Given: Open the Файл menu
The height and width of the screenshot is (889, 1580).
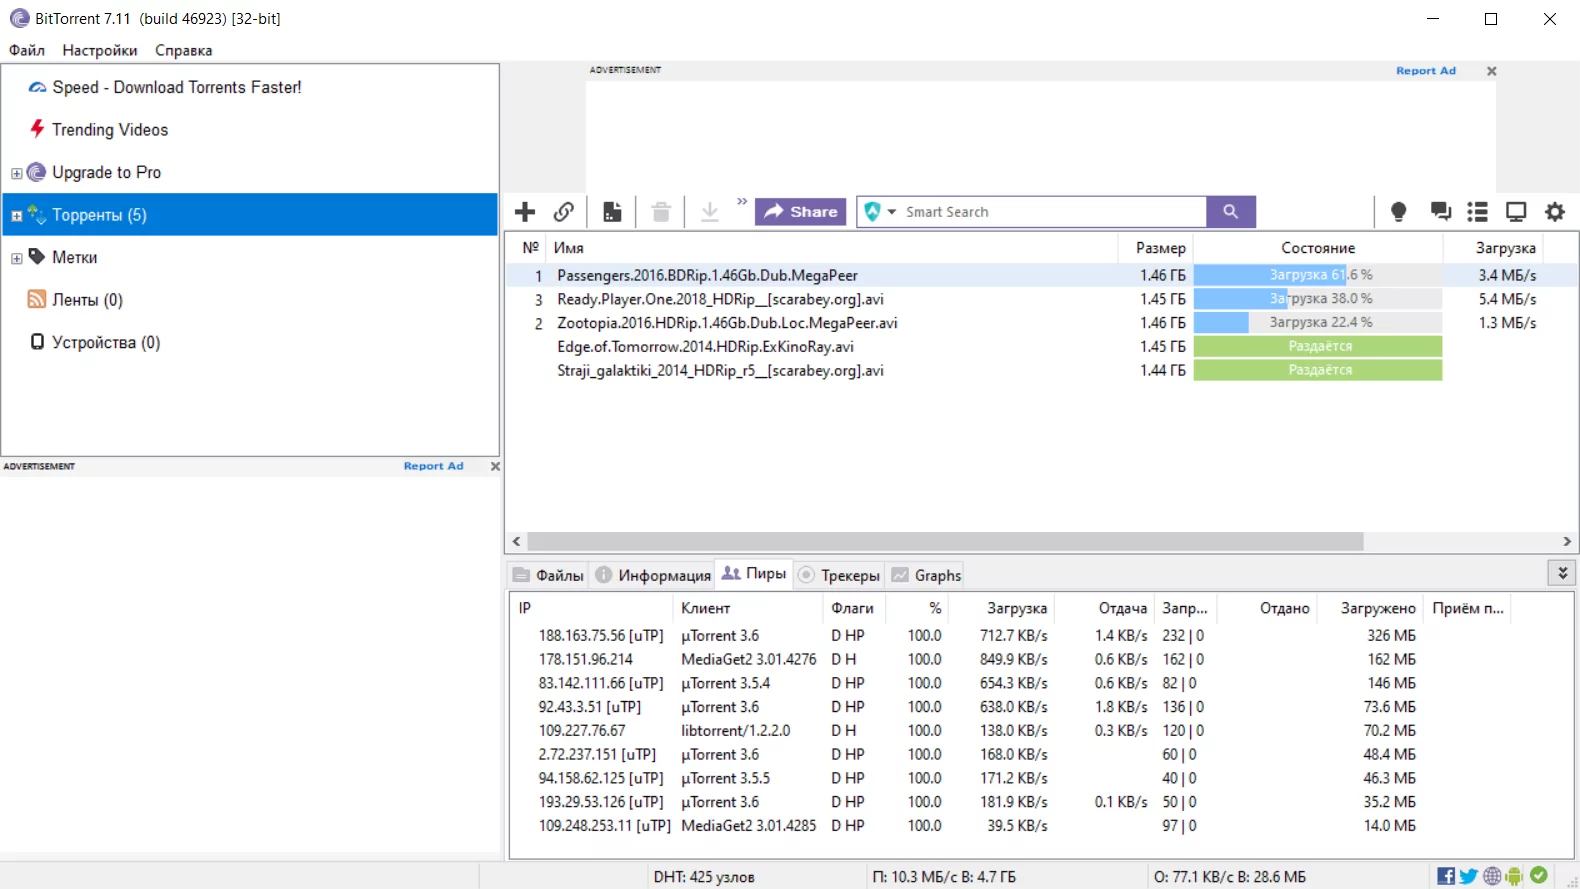Looking at the screenshot, I should [x=27, y=50].
